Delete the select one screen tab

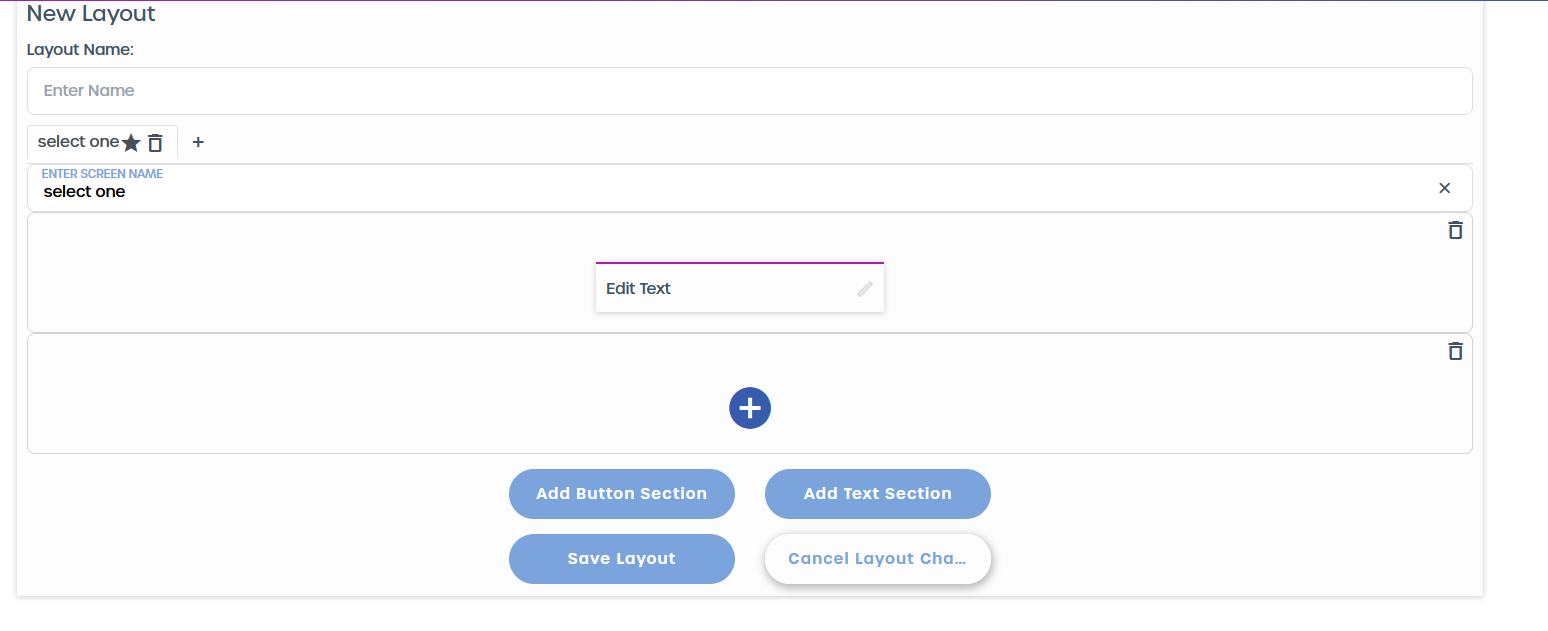[x=155, y=143]
